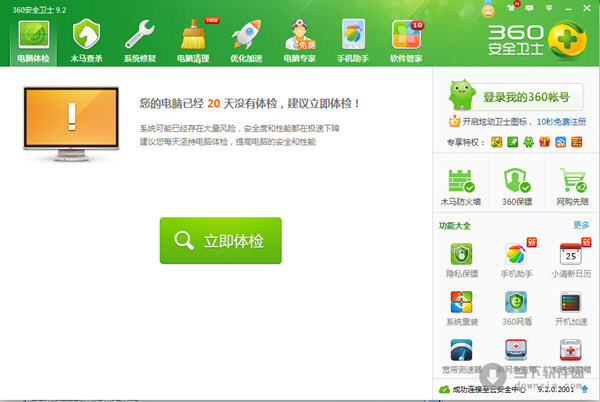Click the medal icon in title bar
Screen dimensions: 600x402
[488, 9]
